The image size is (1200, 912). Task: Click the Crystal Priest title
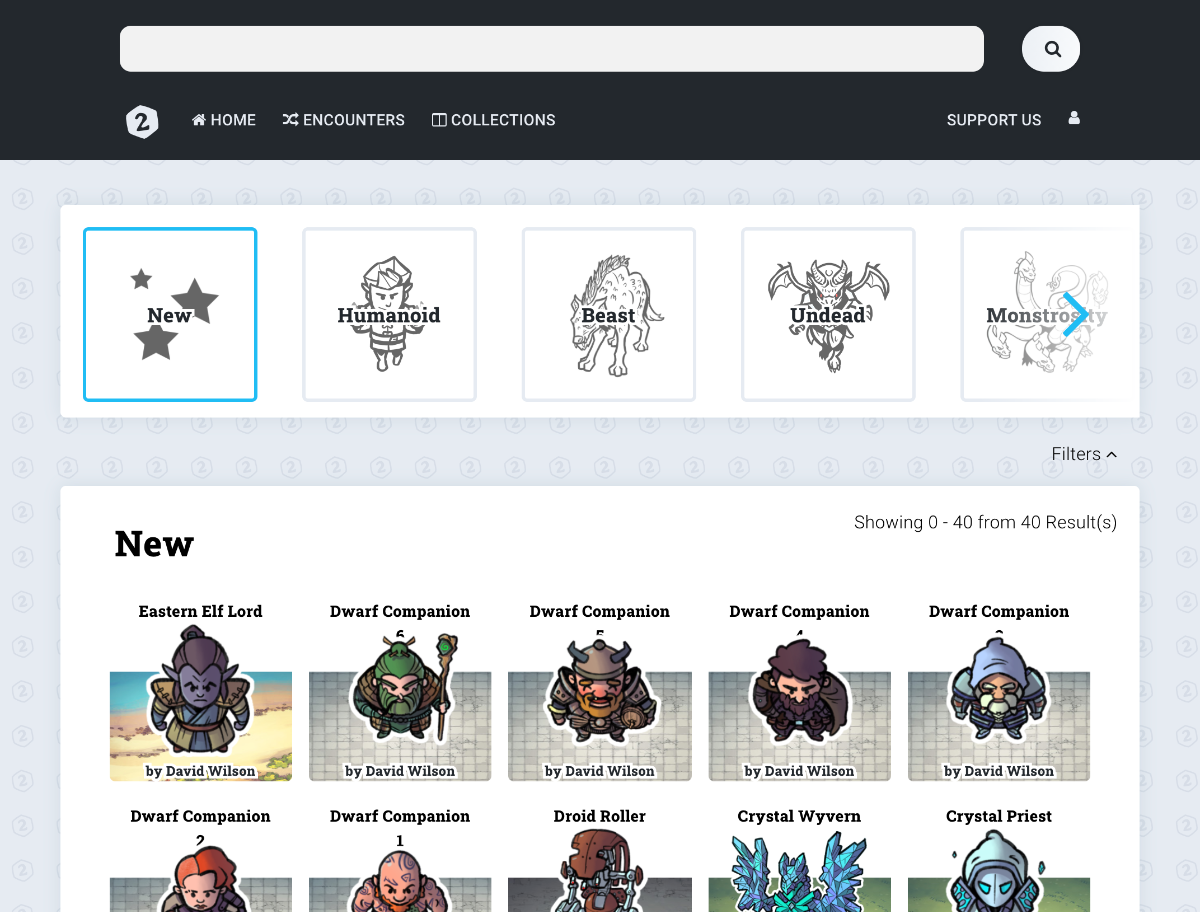999,816
